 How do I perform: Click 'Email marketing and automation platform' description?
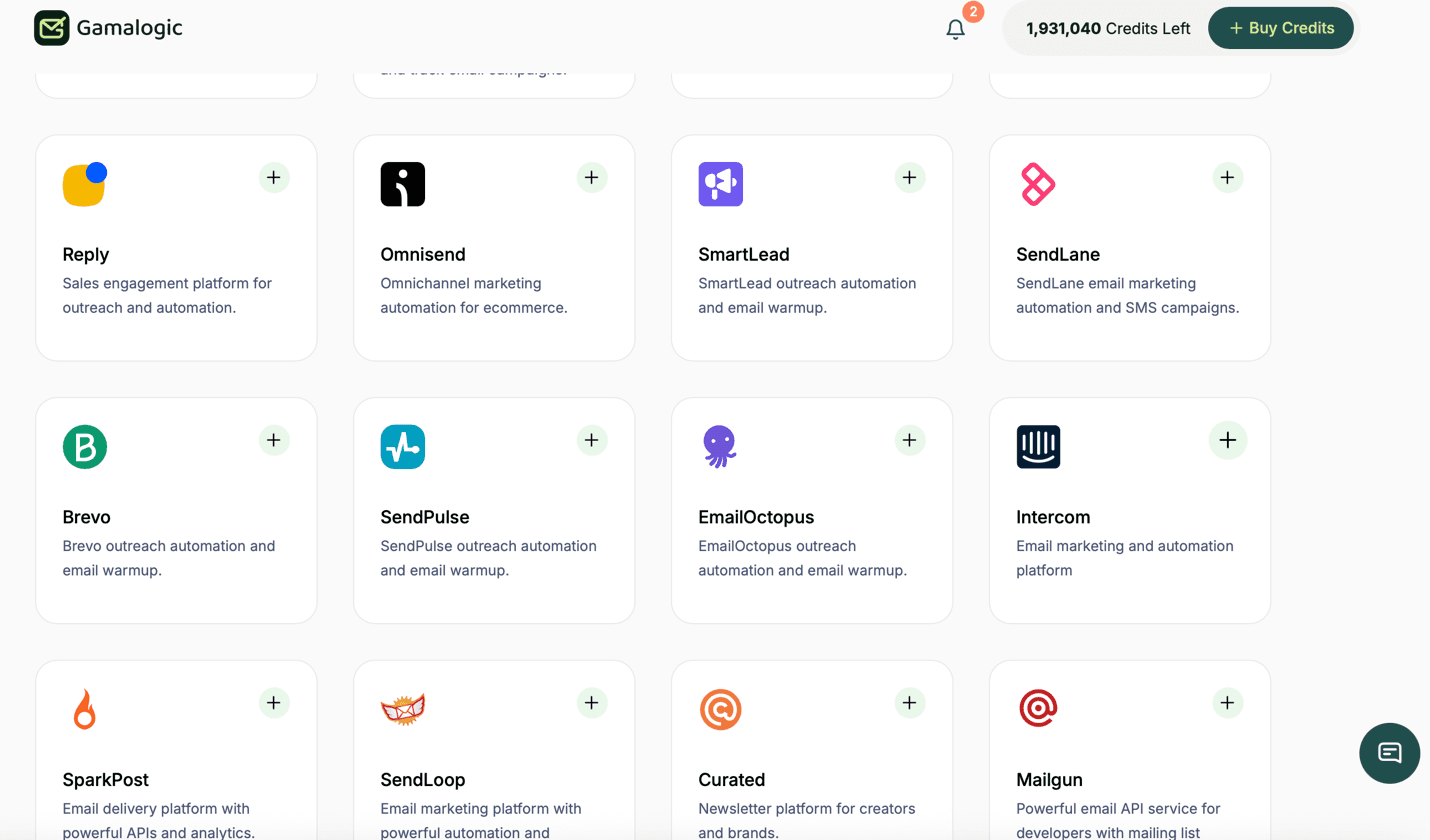(x=1125, y=558)
